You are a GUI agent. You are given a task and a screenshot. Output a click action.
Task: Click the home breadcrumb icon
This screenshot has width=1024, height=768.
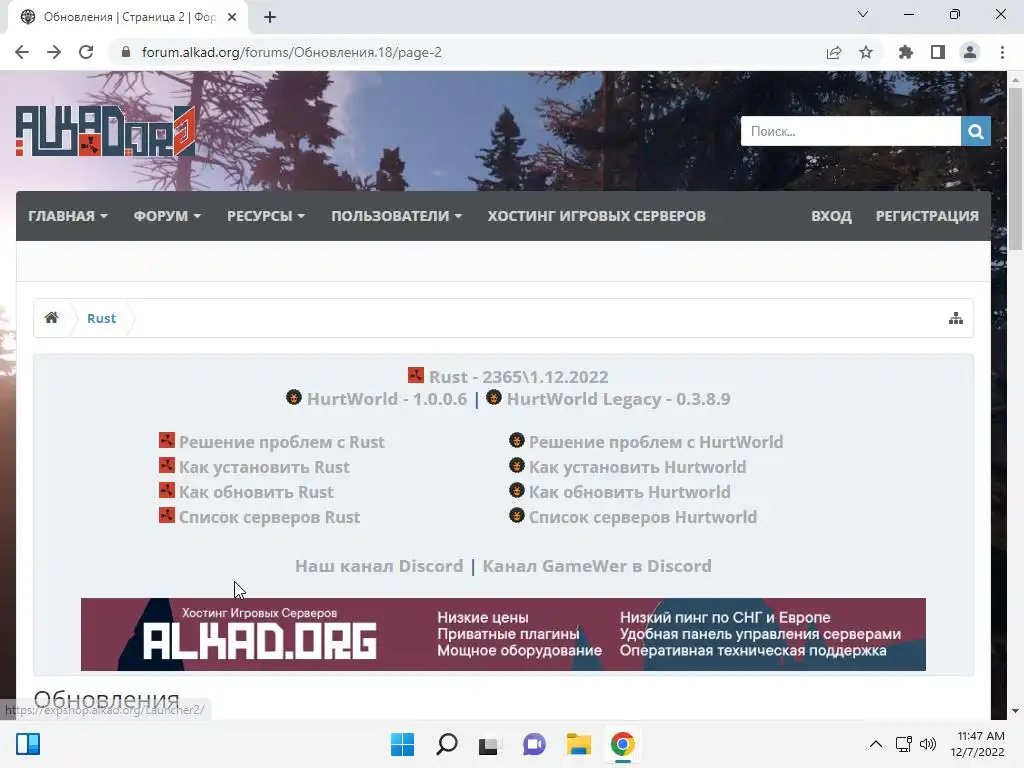pyautogui.click(x=52, y=318)
